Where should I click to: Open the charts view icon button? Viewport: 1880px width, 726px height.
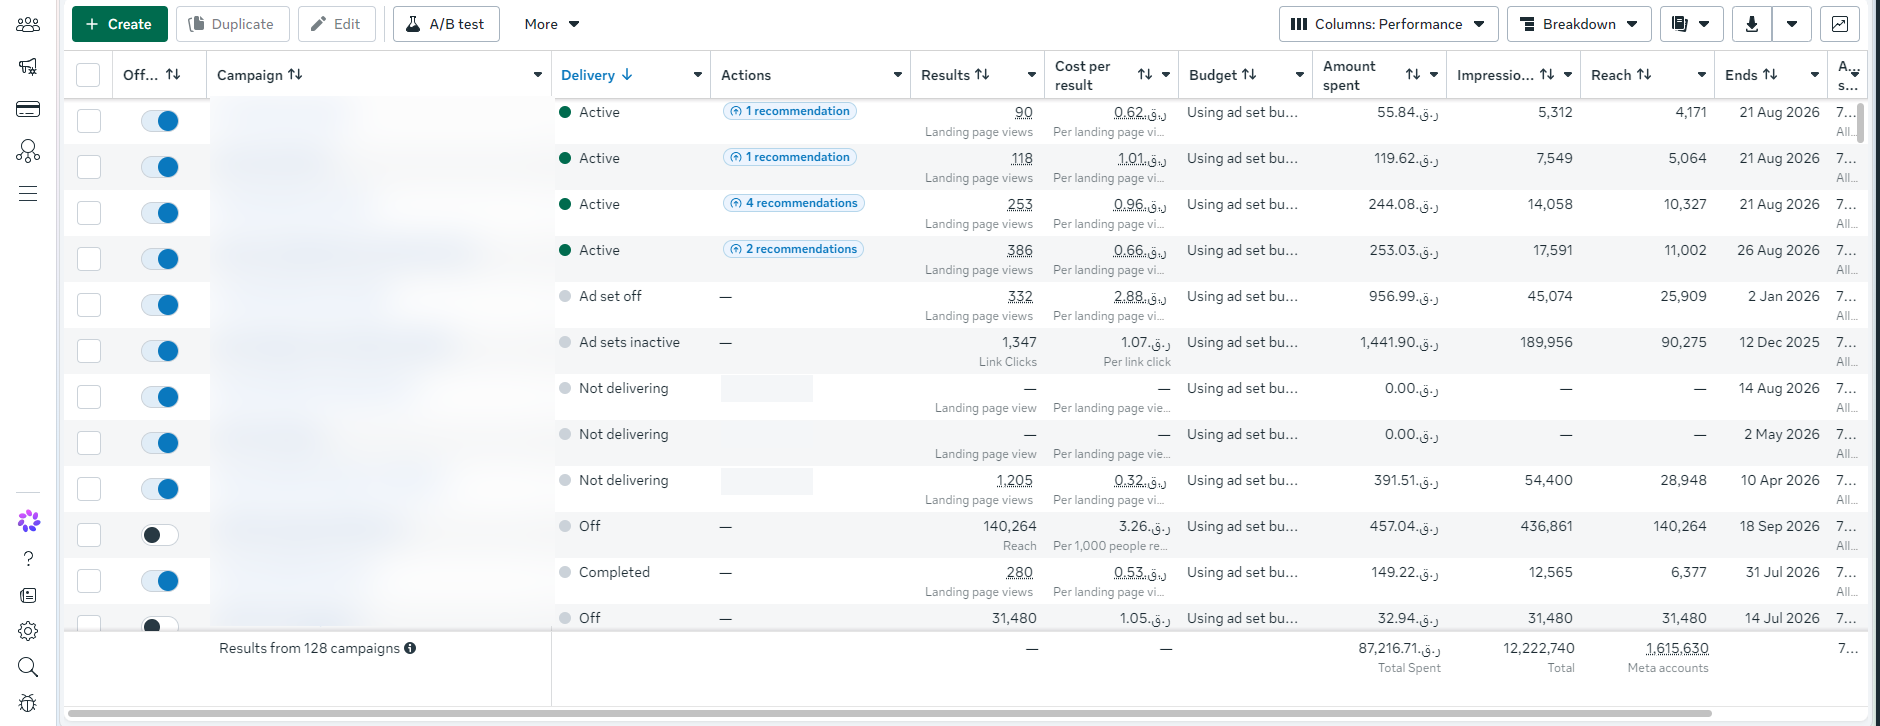tap(1840, 24)
